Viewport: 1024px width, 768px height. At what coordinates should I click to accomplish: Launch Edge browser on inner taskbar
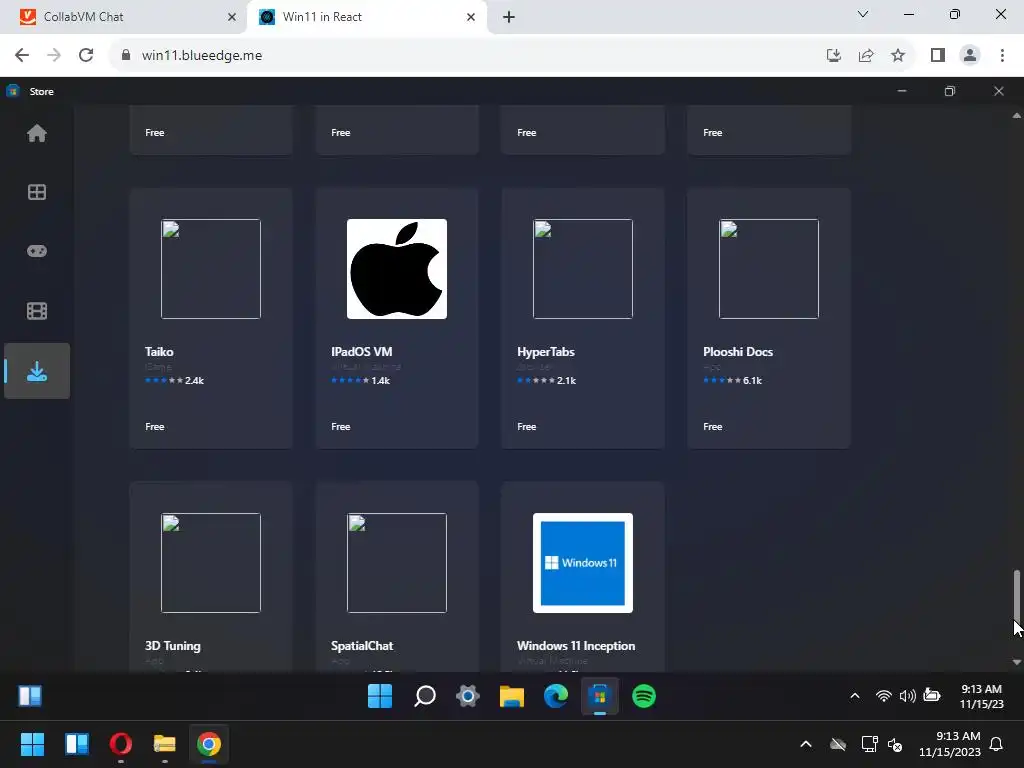coord(556,696)
